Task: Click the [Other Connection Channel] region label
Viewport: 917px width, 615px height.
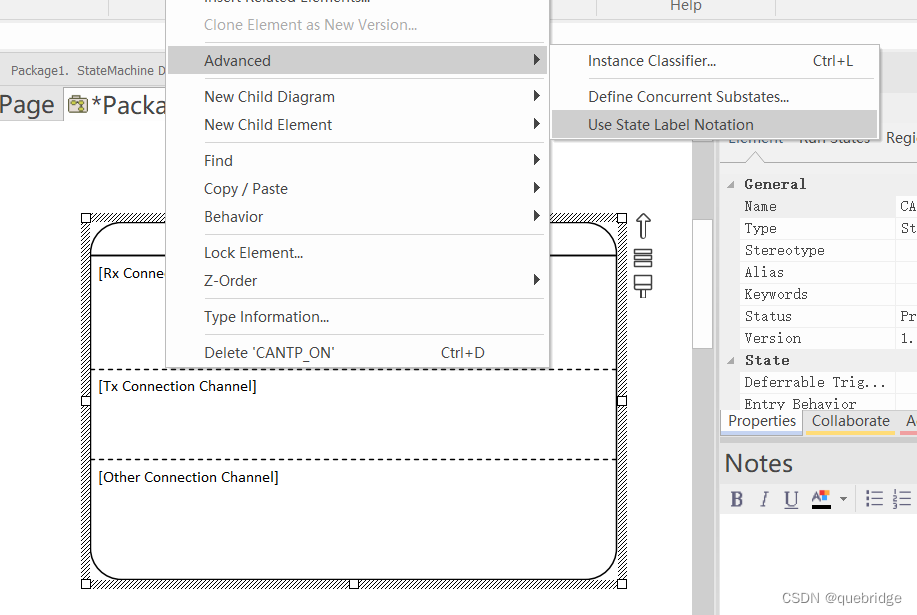Action: pos(188,477)
